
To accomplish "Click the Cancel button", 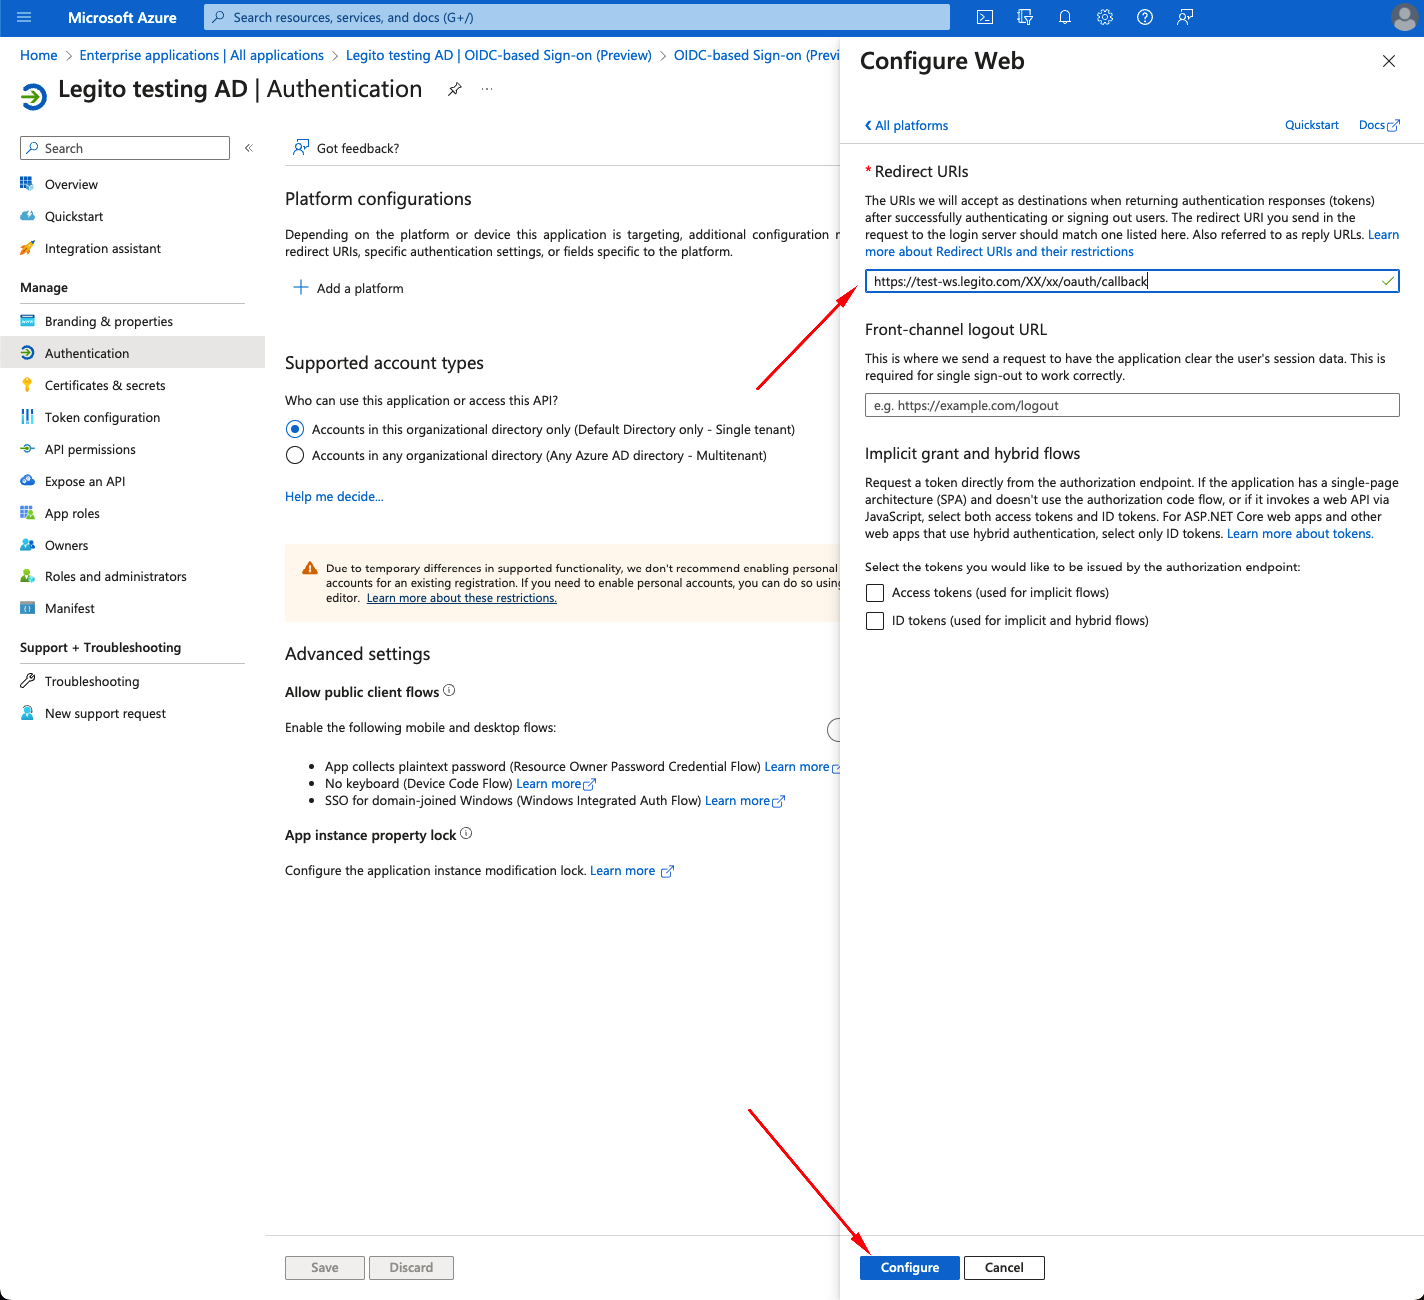I will pos(1004,1267).
